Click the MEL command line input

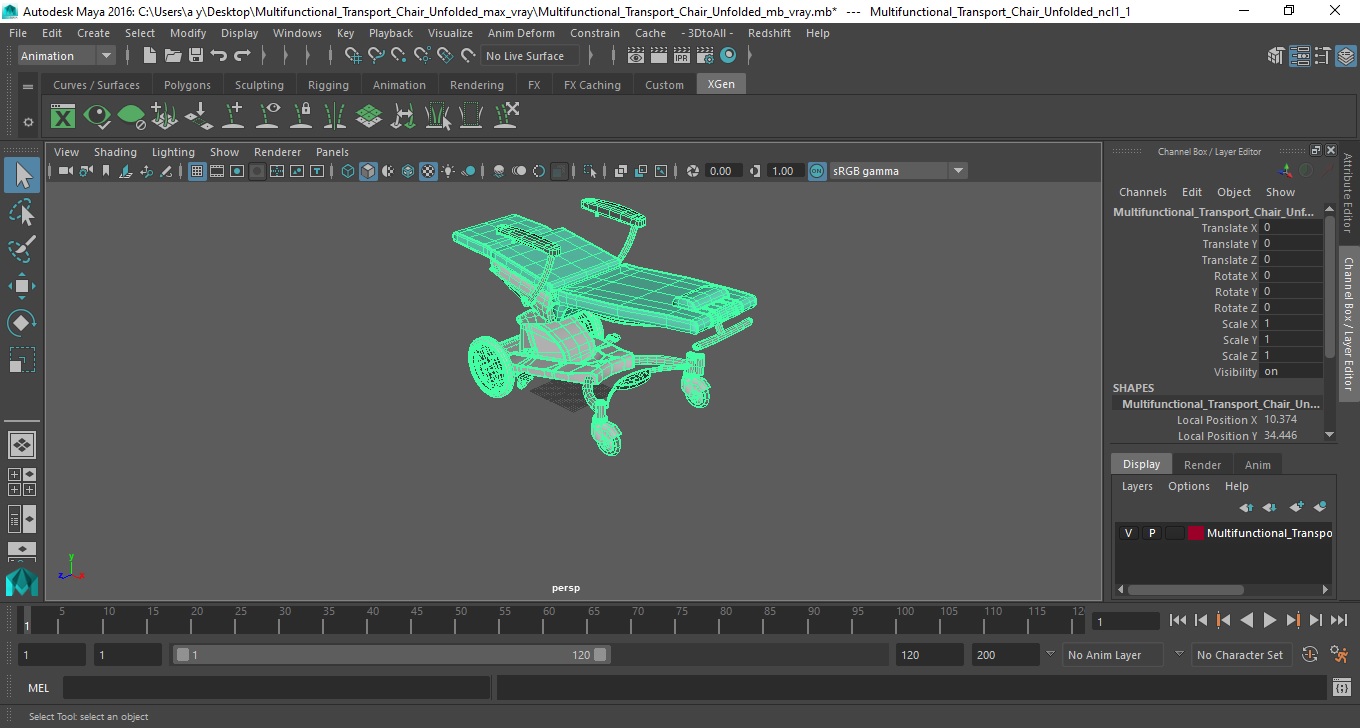coord(276,688)
